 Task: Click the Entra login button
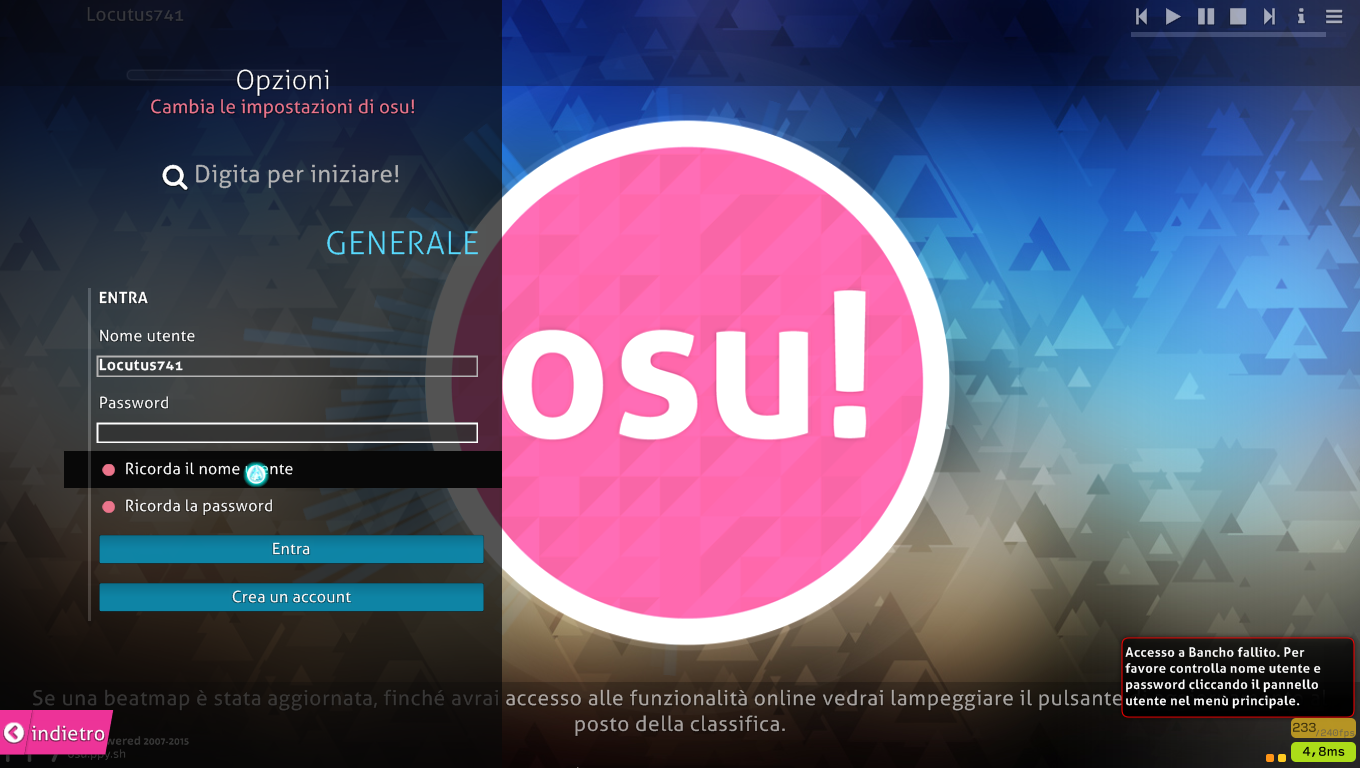[x=291, y=549]
